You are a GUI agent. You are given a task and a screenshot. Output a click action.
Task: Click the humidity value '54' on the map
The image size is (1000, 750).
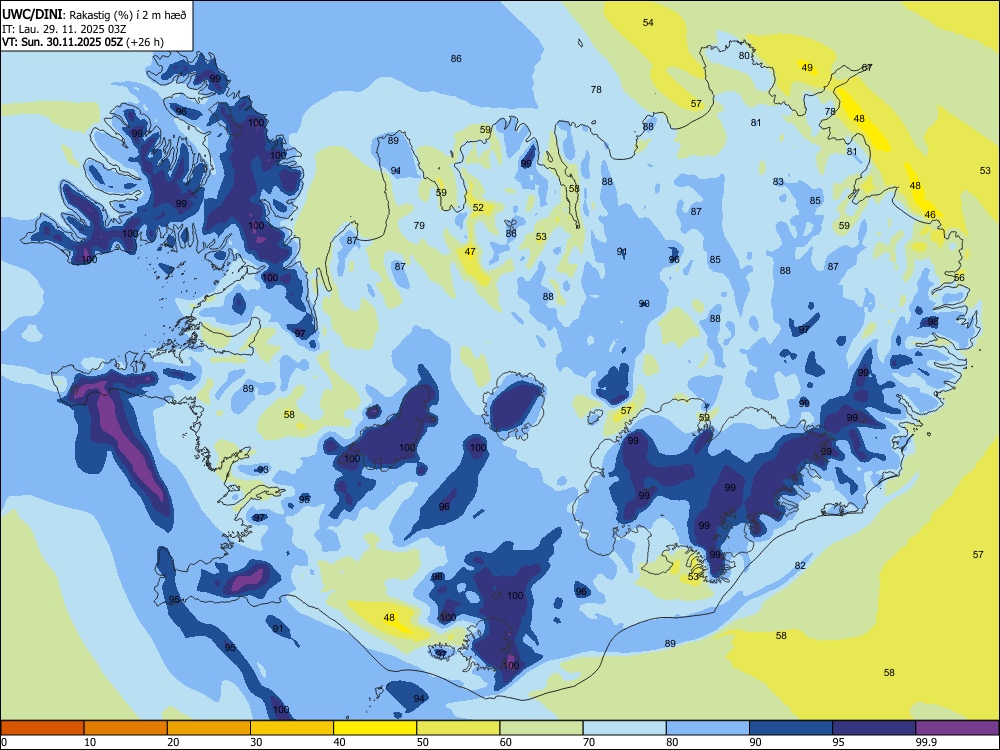click(648, 23)
